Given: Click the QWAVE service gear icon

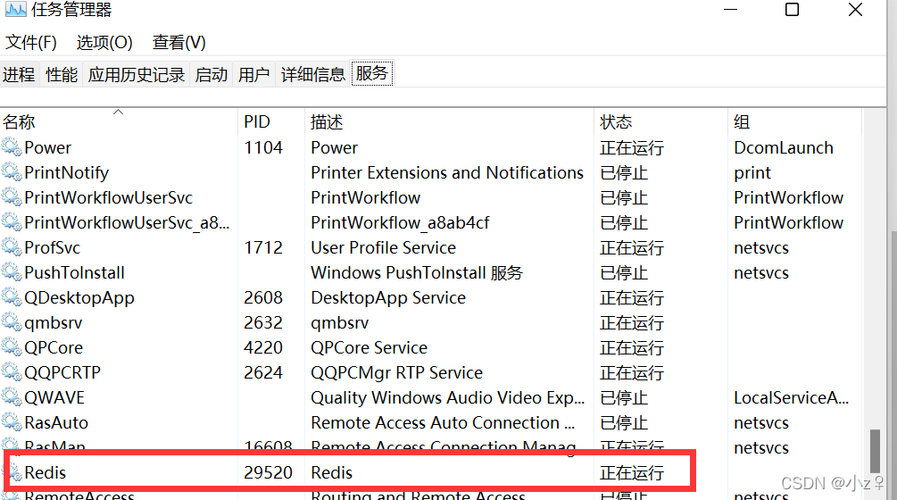Looking at the screenshot, I should [12, 398].
